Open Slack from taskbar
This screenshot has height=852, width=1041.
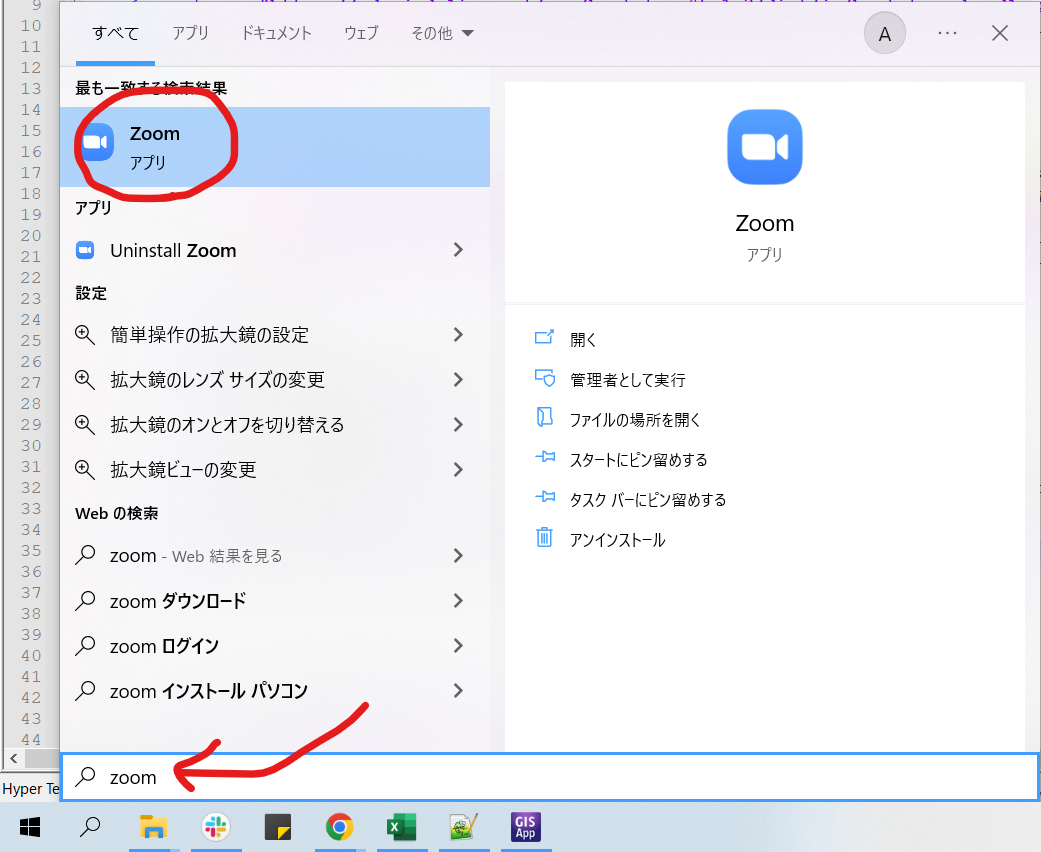coord(216,827)
